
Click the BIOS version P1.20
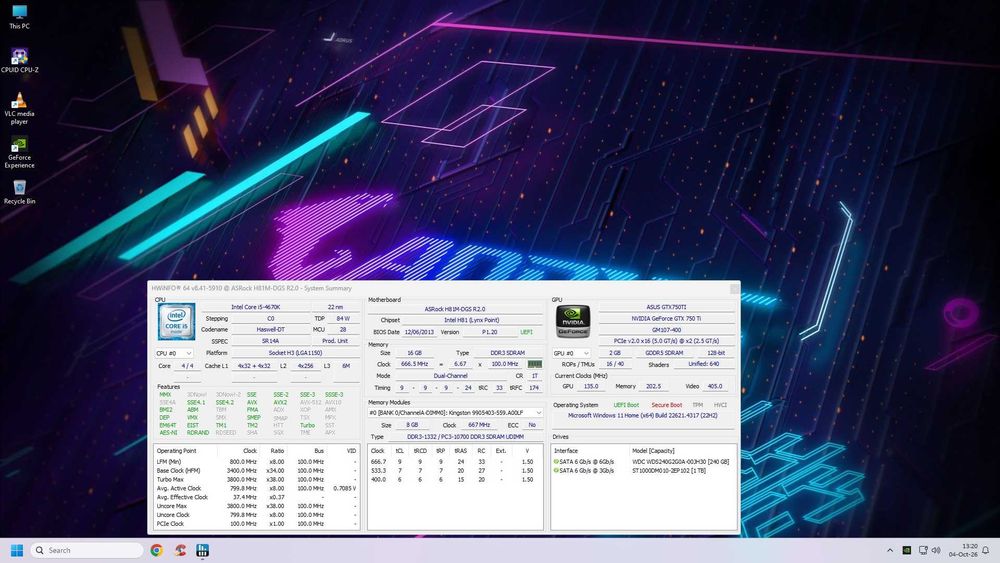pos(489,332)
